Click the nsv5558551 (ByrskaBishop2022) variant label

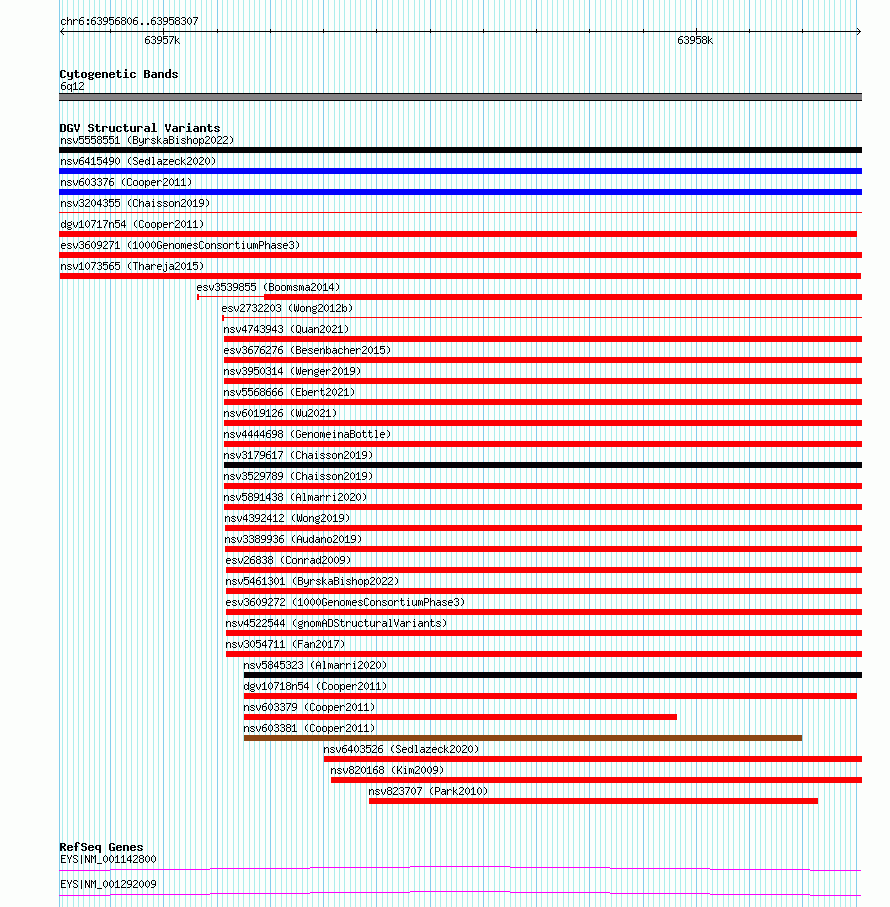coord(147,141)
